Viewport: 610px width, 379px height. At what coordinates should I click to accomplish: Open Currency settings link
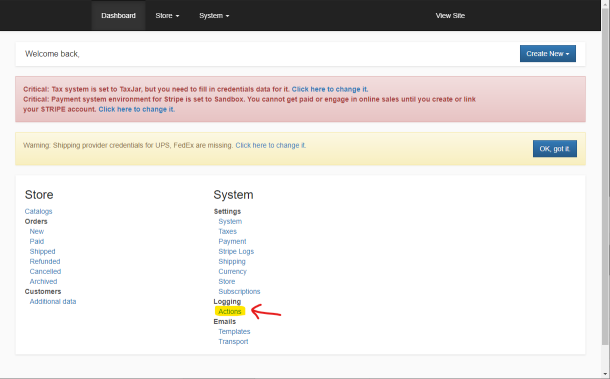tap(232, 271)
